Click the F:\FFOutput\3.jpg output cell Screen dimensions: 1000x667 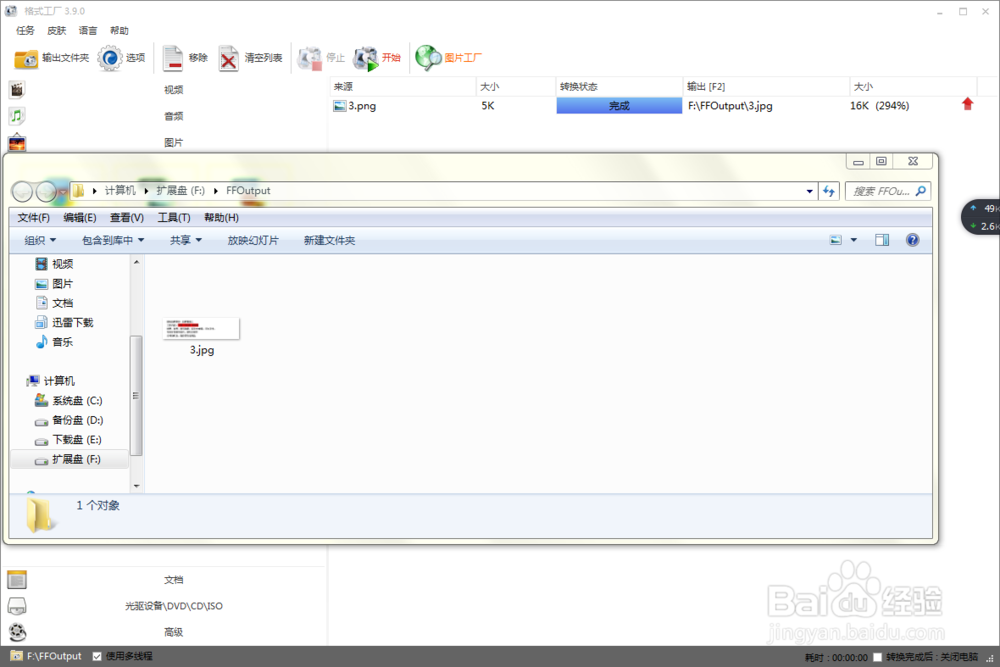(730, 106)
